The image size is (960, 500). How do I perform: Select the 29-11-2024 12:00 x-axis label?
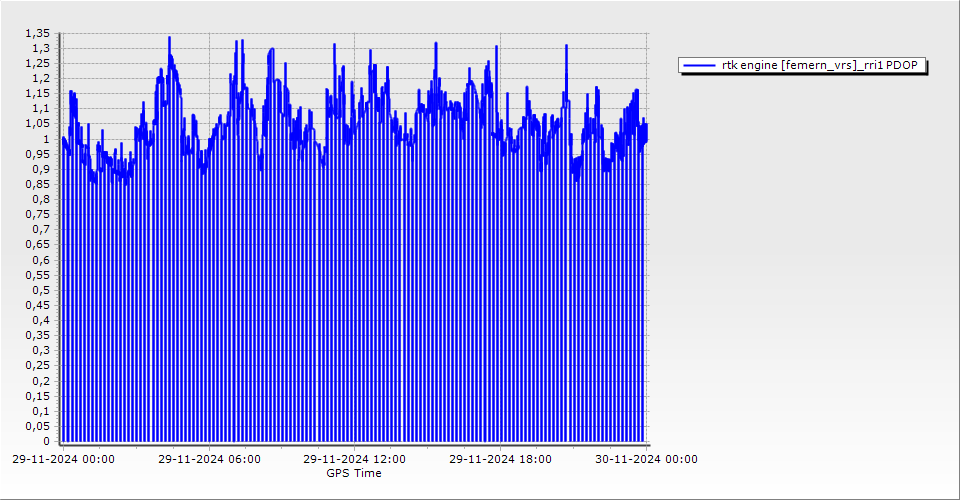tap(354, 460)
